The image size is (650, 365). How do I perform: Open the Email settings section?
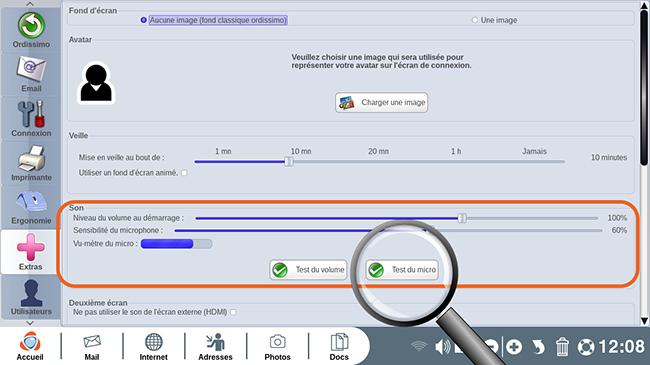31,75
